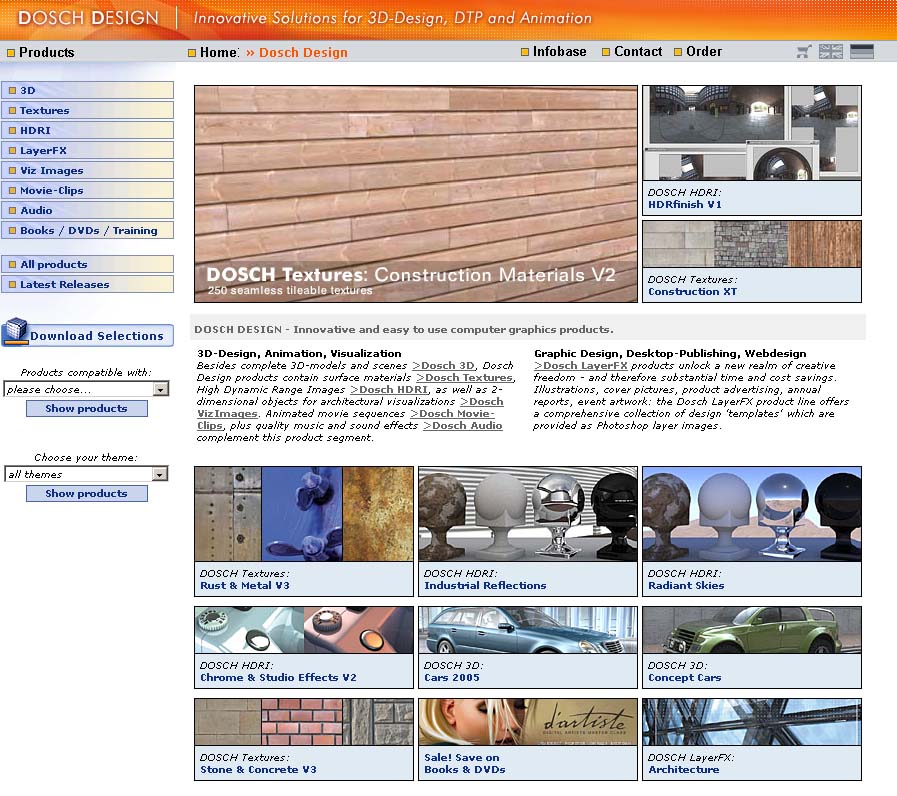The width and height of the screenshot is (897, 796).
Task: Follow the >Dosch LayerFX link
Action: (x=581, y=366)
